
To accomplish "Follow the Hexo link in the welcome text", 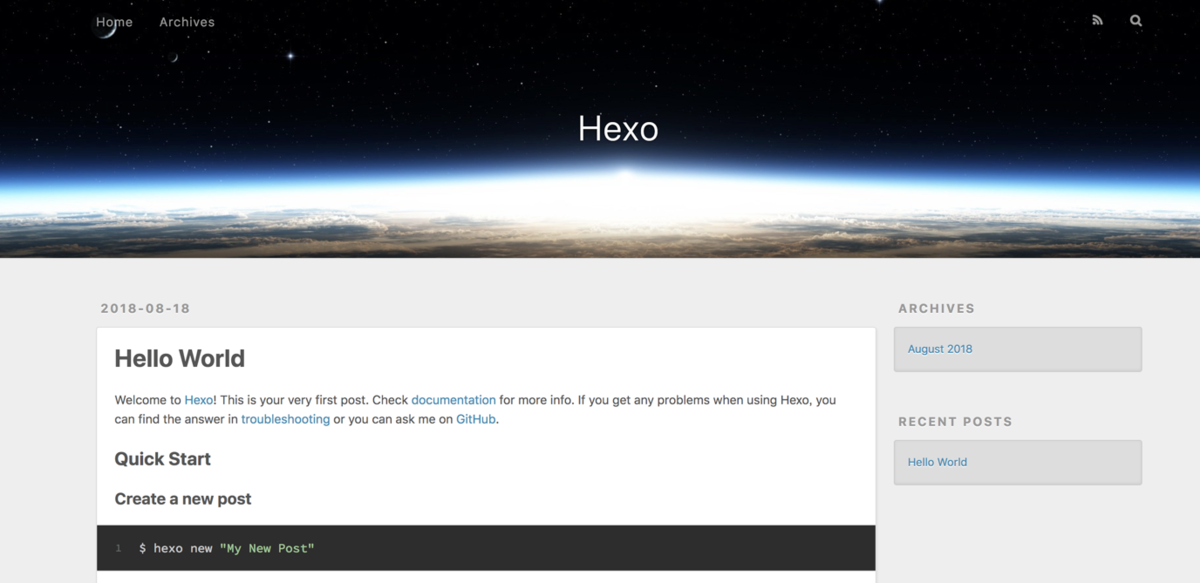I will pos(198,400).
